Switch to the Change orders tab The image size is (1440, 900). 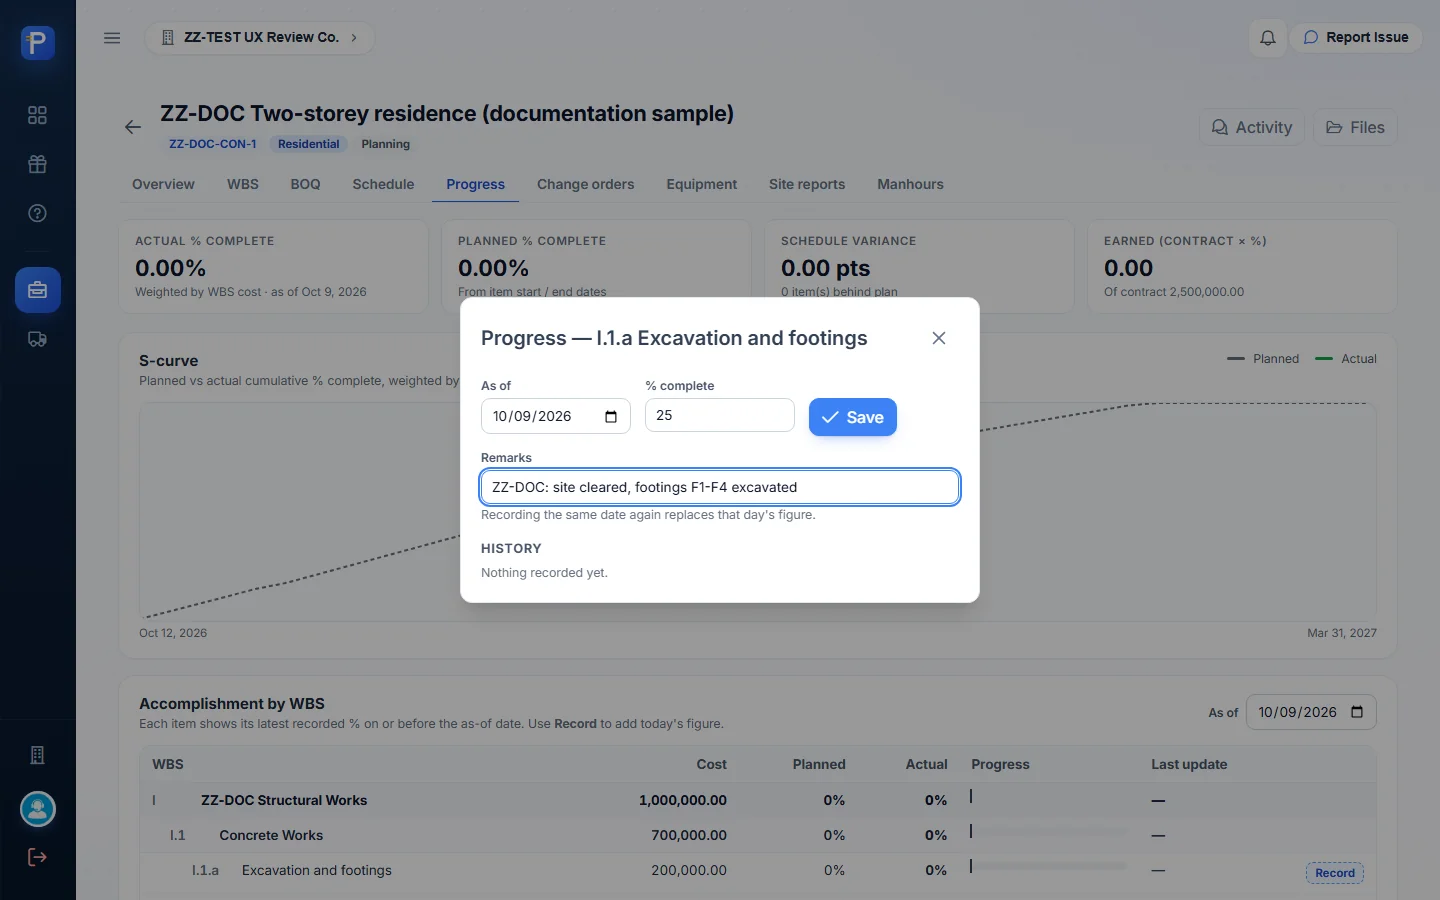[586, 184]
